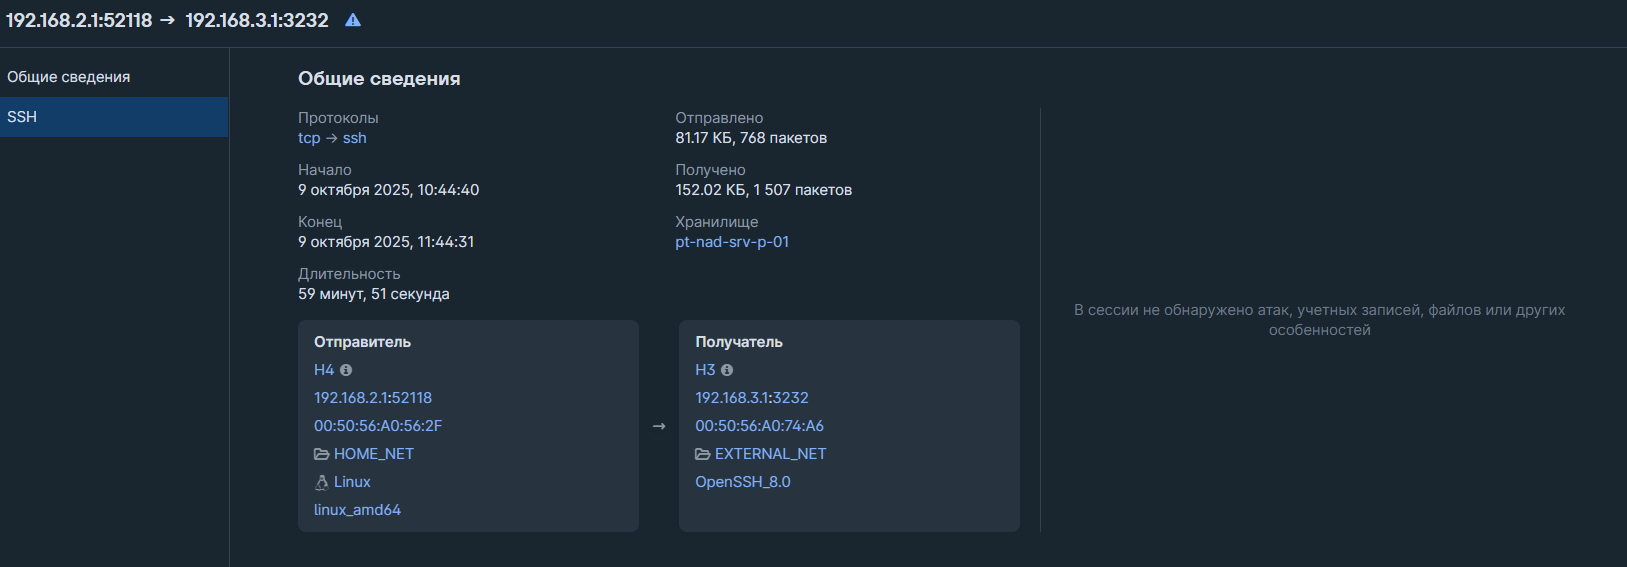
Task: Click recipient address 192.168.3.1:3232 in Получатель card
Action: 752,398
